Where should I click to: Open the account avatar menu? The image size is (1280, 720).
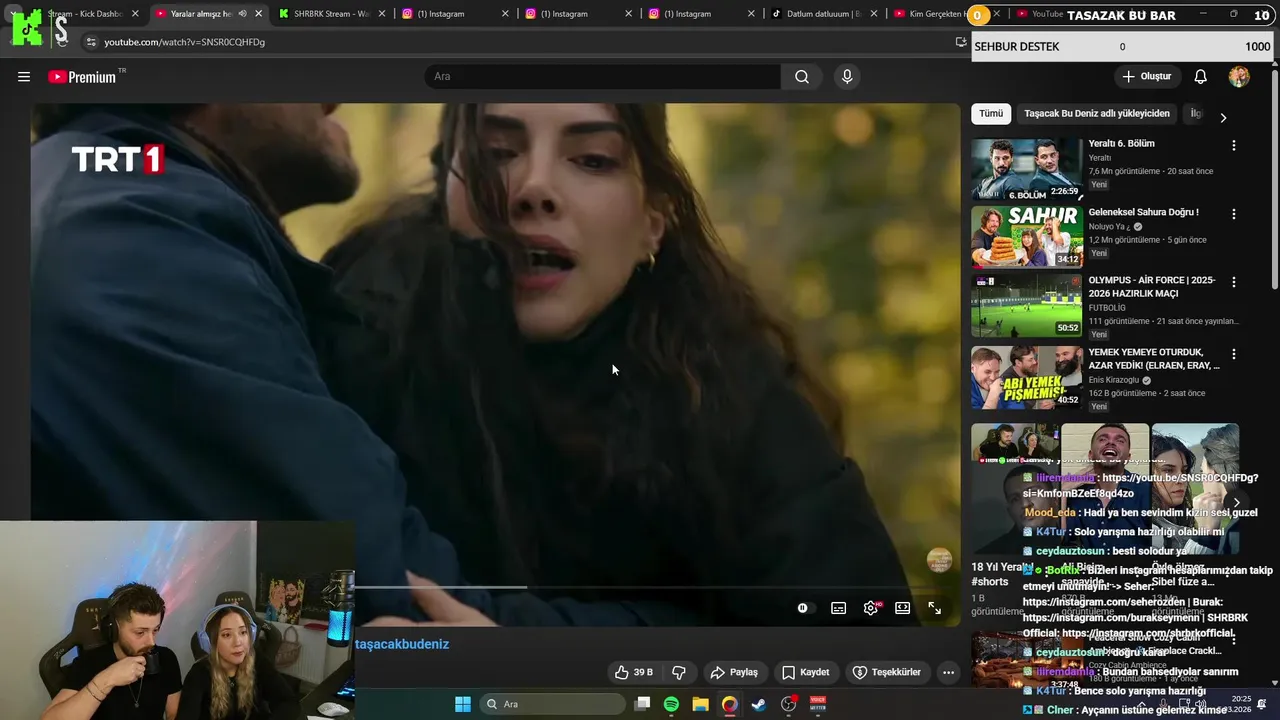1239,77
